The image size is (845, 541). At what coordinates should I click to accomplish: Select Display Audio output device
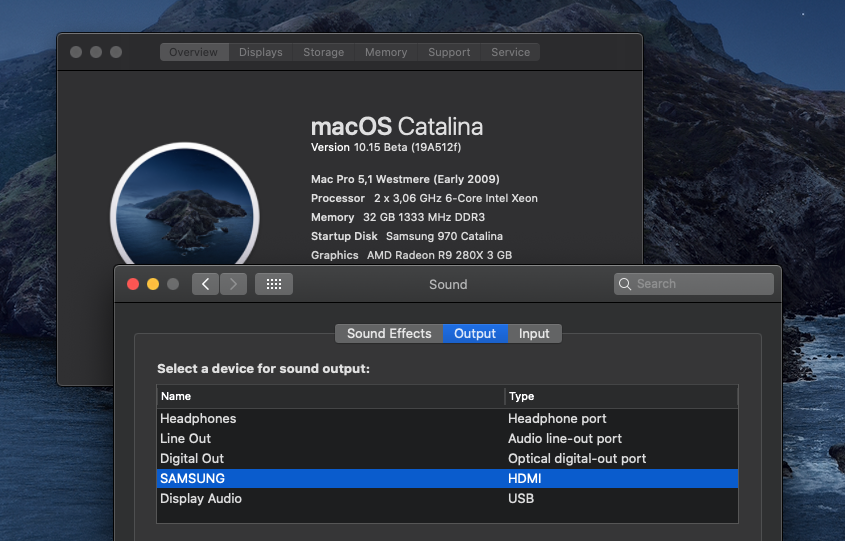click(447, 498)
